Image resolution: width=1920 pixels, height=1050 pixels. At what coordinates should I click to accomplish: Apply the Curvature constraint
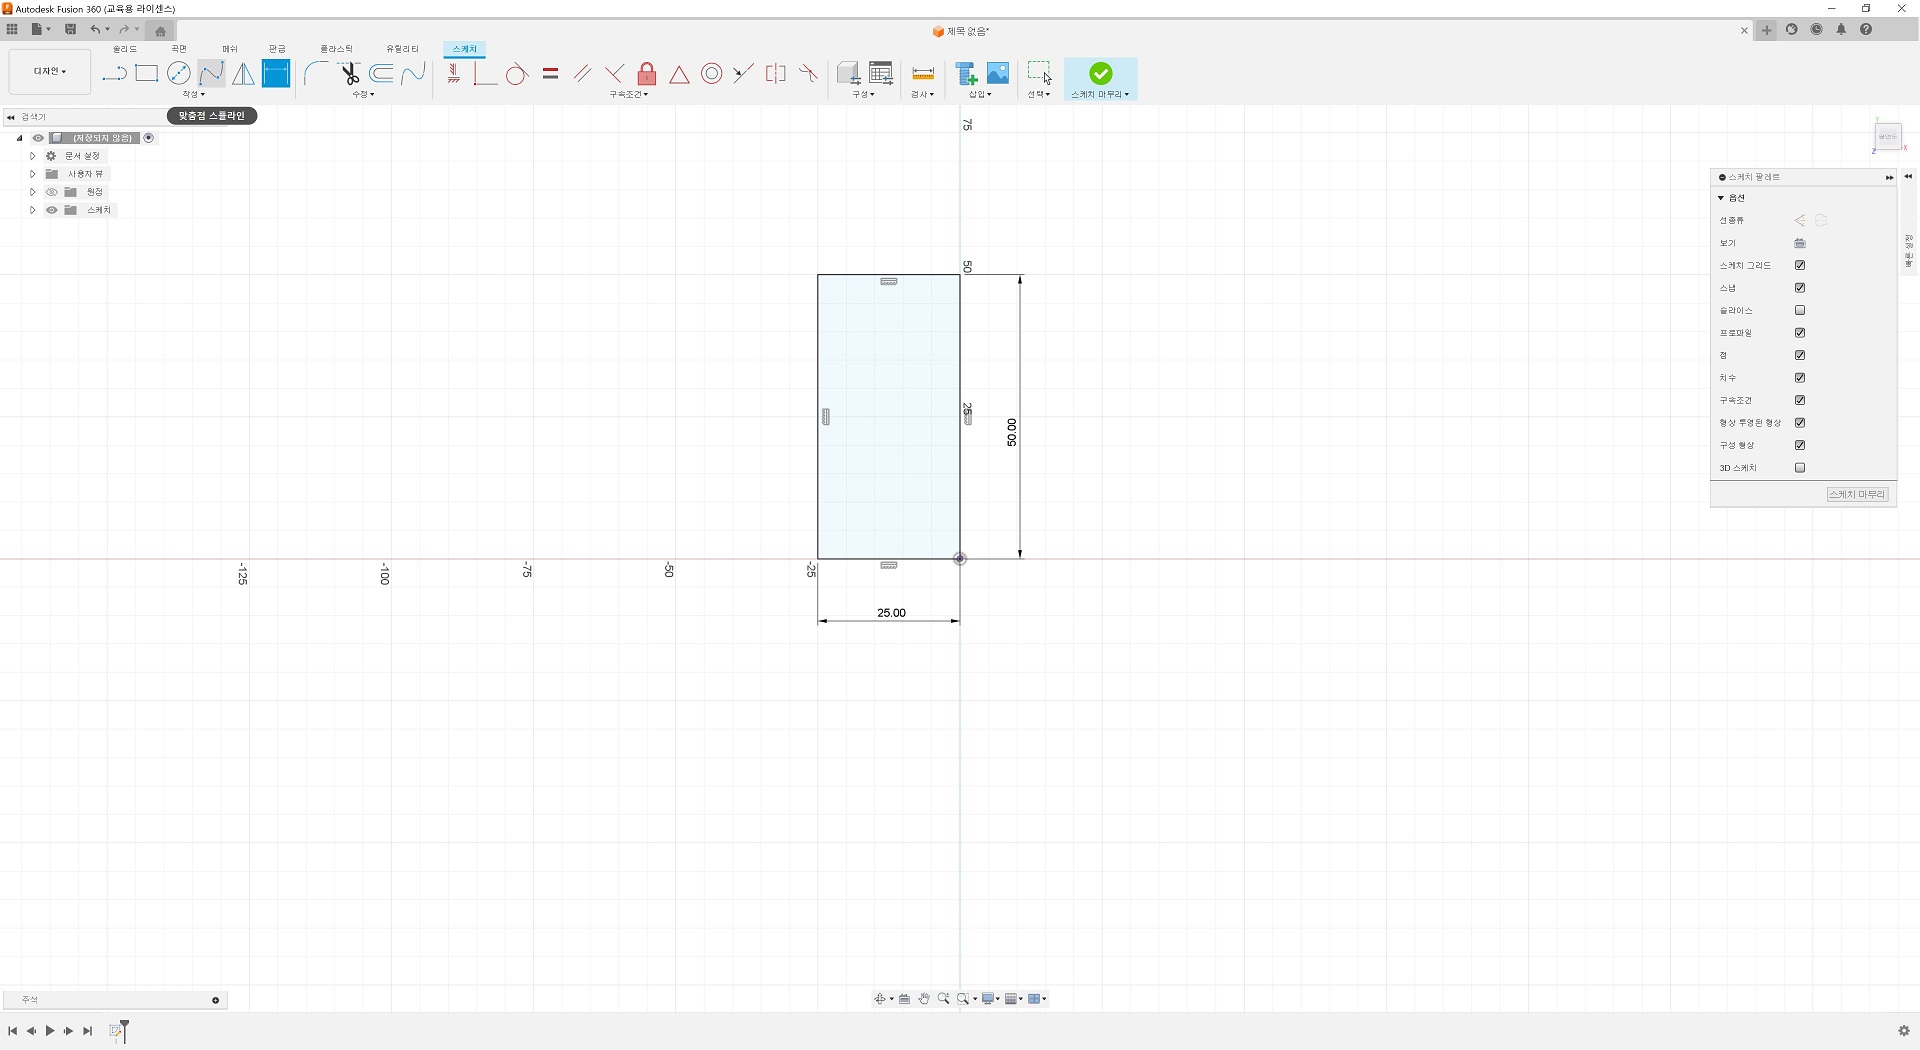click(x=808, y=73)
